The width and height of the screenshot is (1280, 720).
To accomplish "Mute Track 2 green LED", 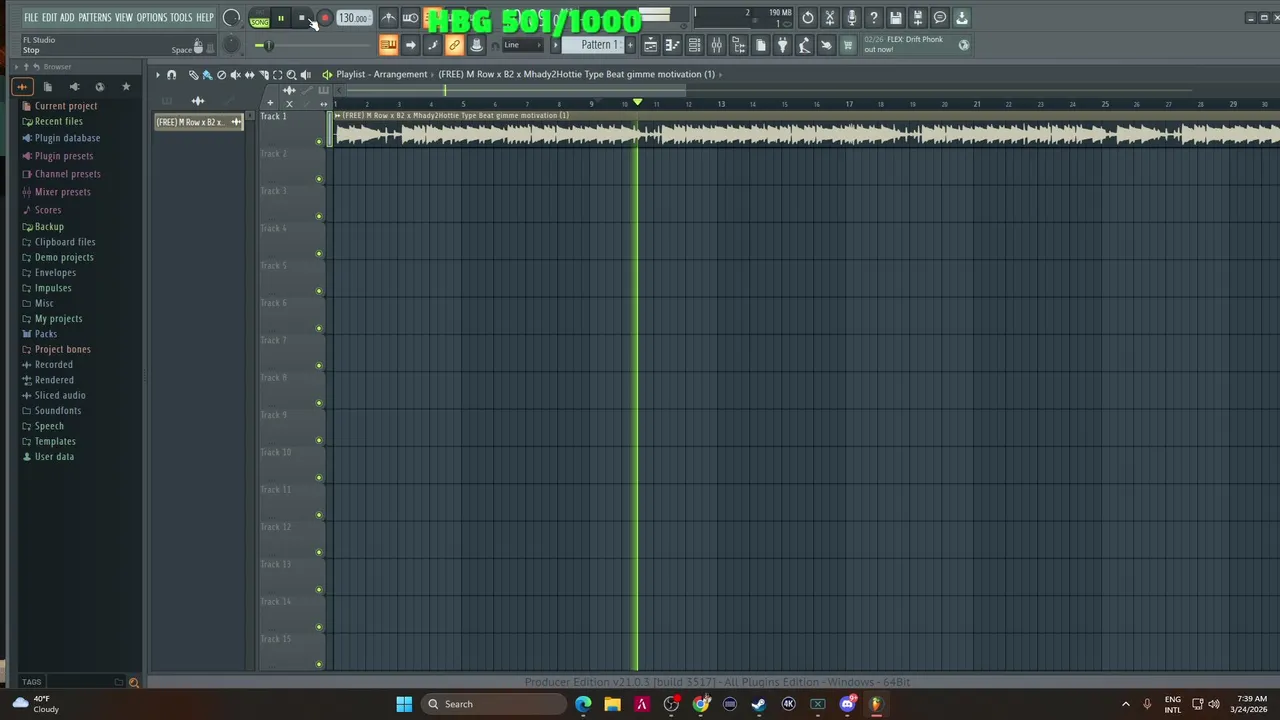I will pos(319,179).
